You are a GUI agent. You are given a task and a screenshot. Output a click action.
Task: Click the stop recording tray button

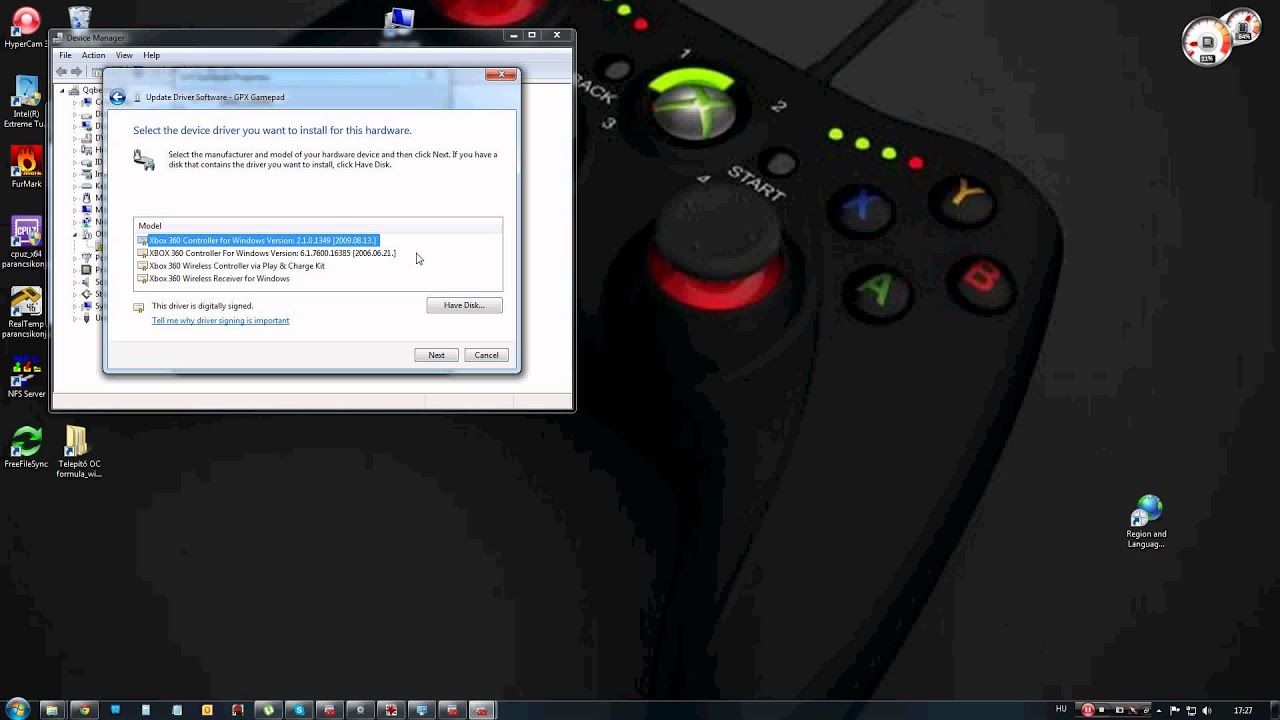(1102, 710)
